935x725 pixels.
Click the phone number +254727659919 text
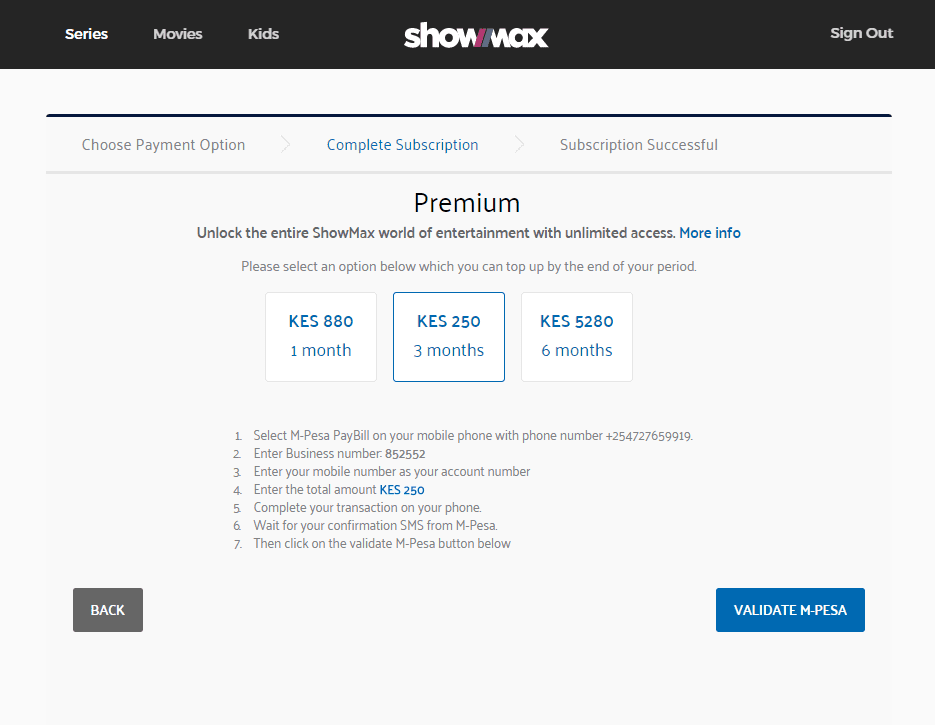pos(649,436)
